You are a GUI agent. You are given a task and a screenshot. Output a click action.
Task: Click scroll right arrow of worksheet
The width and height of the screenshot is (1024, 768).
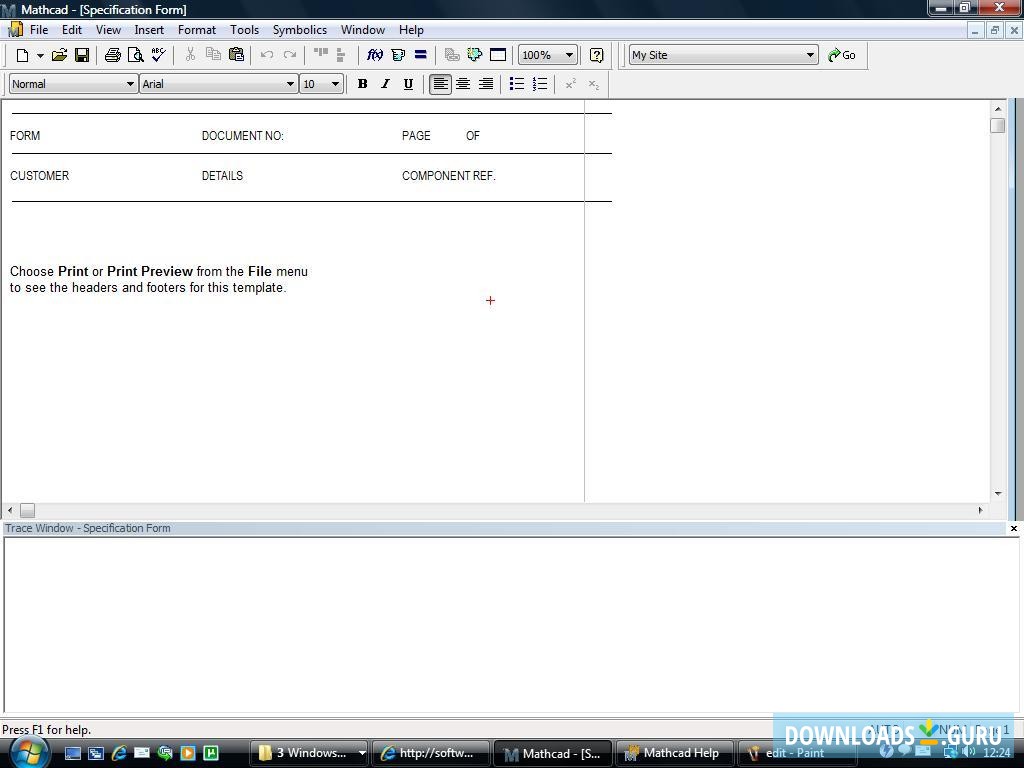coord(980,510)
